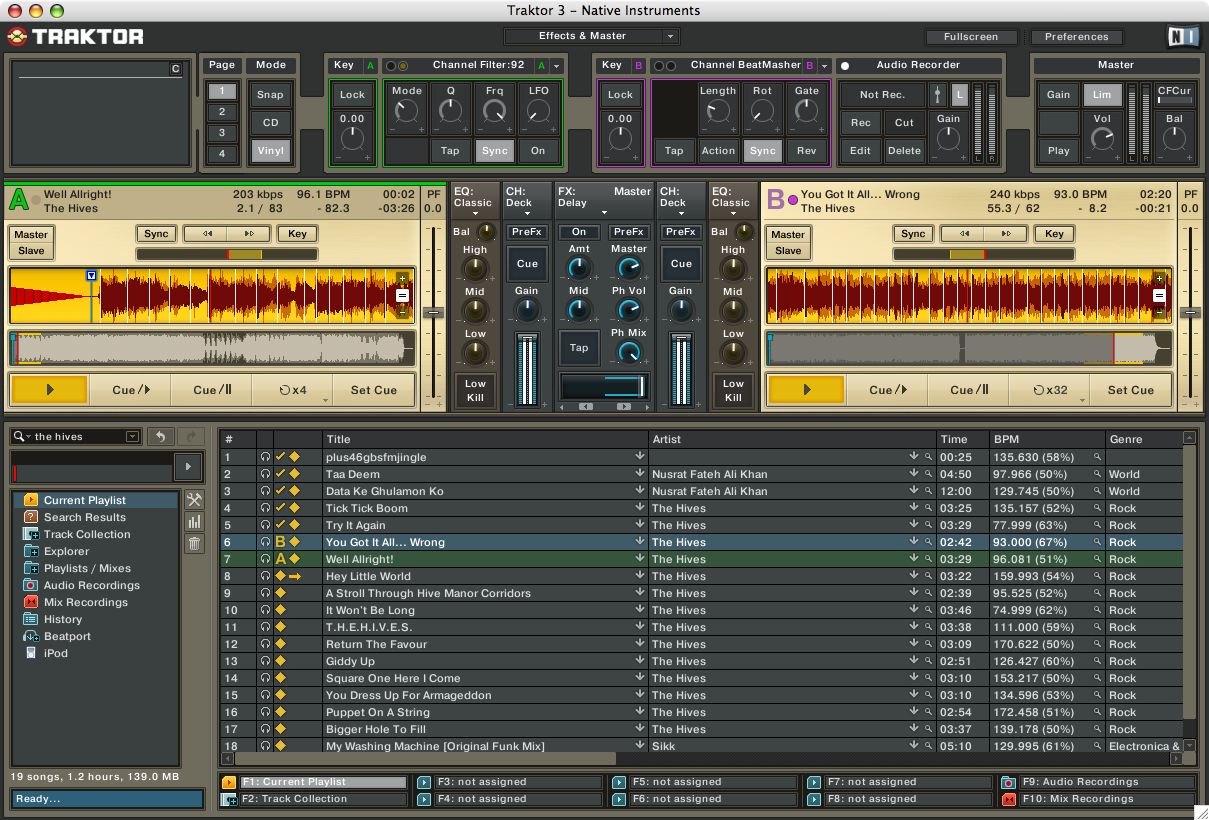Select Page 2
This screenshot has width=1209, height=820.
click(x=222, y=112)
